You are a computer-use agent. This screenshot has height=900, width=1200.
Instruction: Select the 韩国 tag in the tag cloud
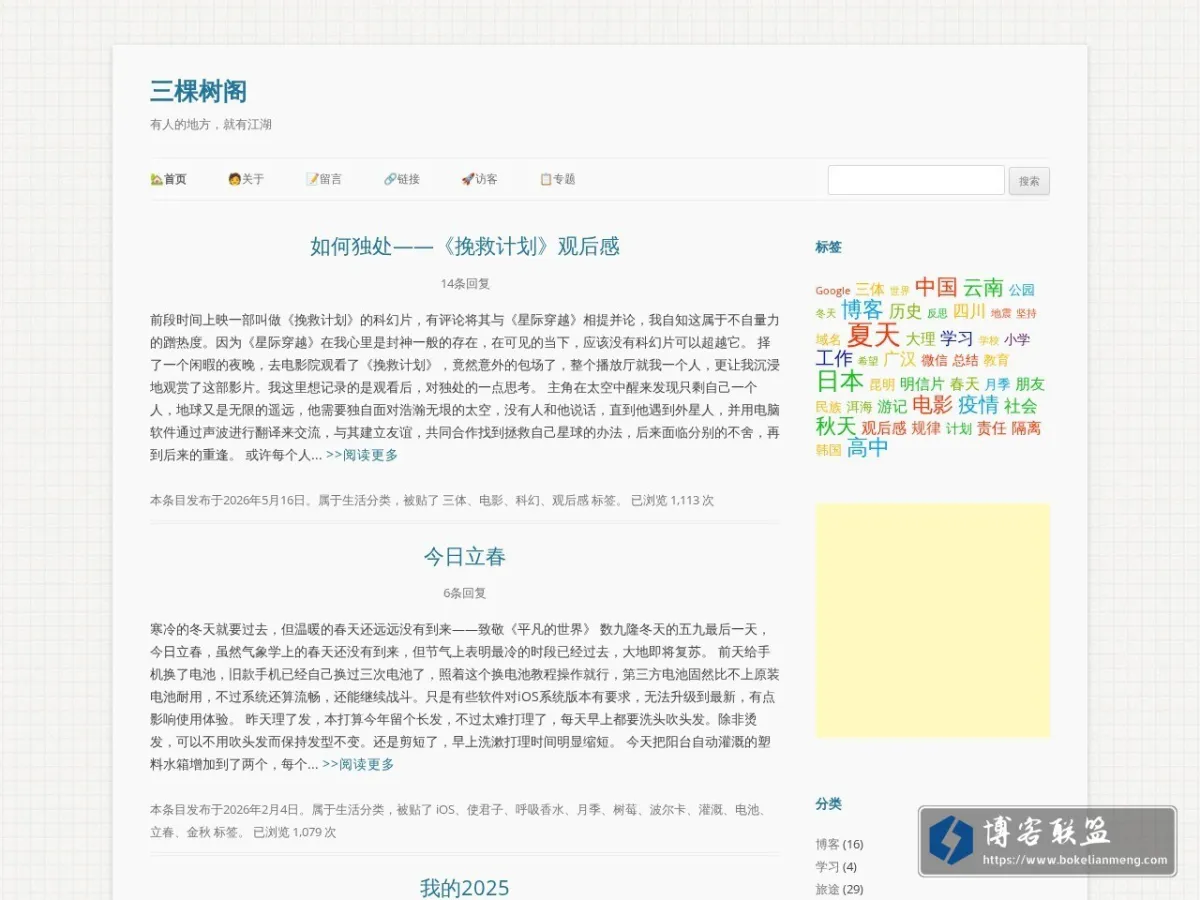pos(828,450)
